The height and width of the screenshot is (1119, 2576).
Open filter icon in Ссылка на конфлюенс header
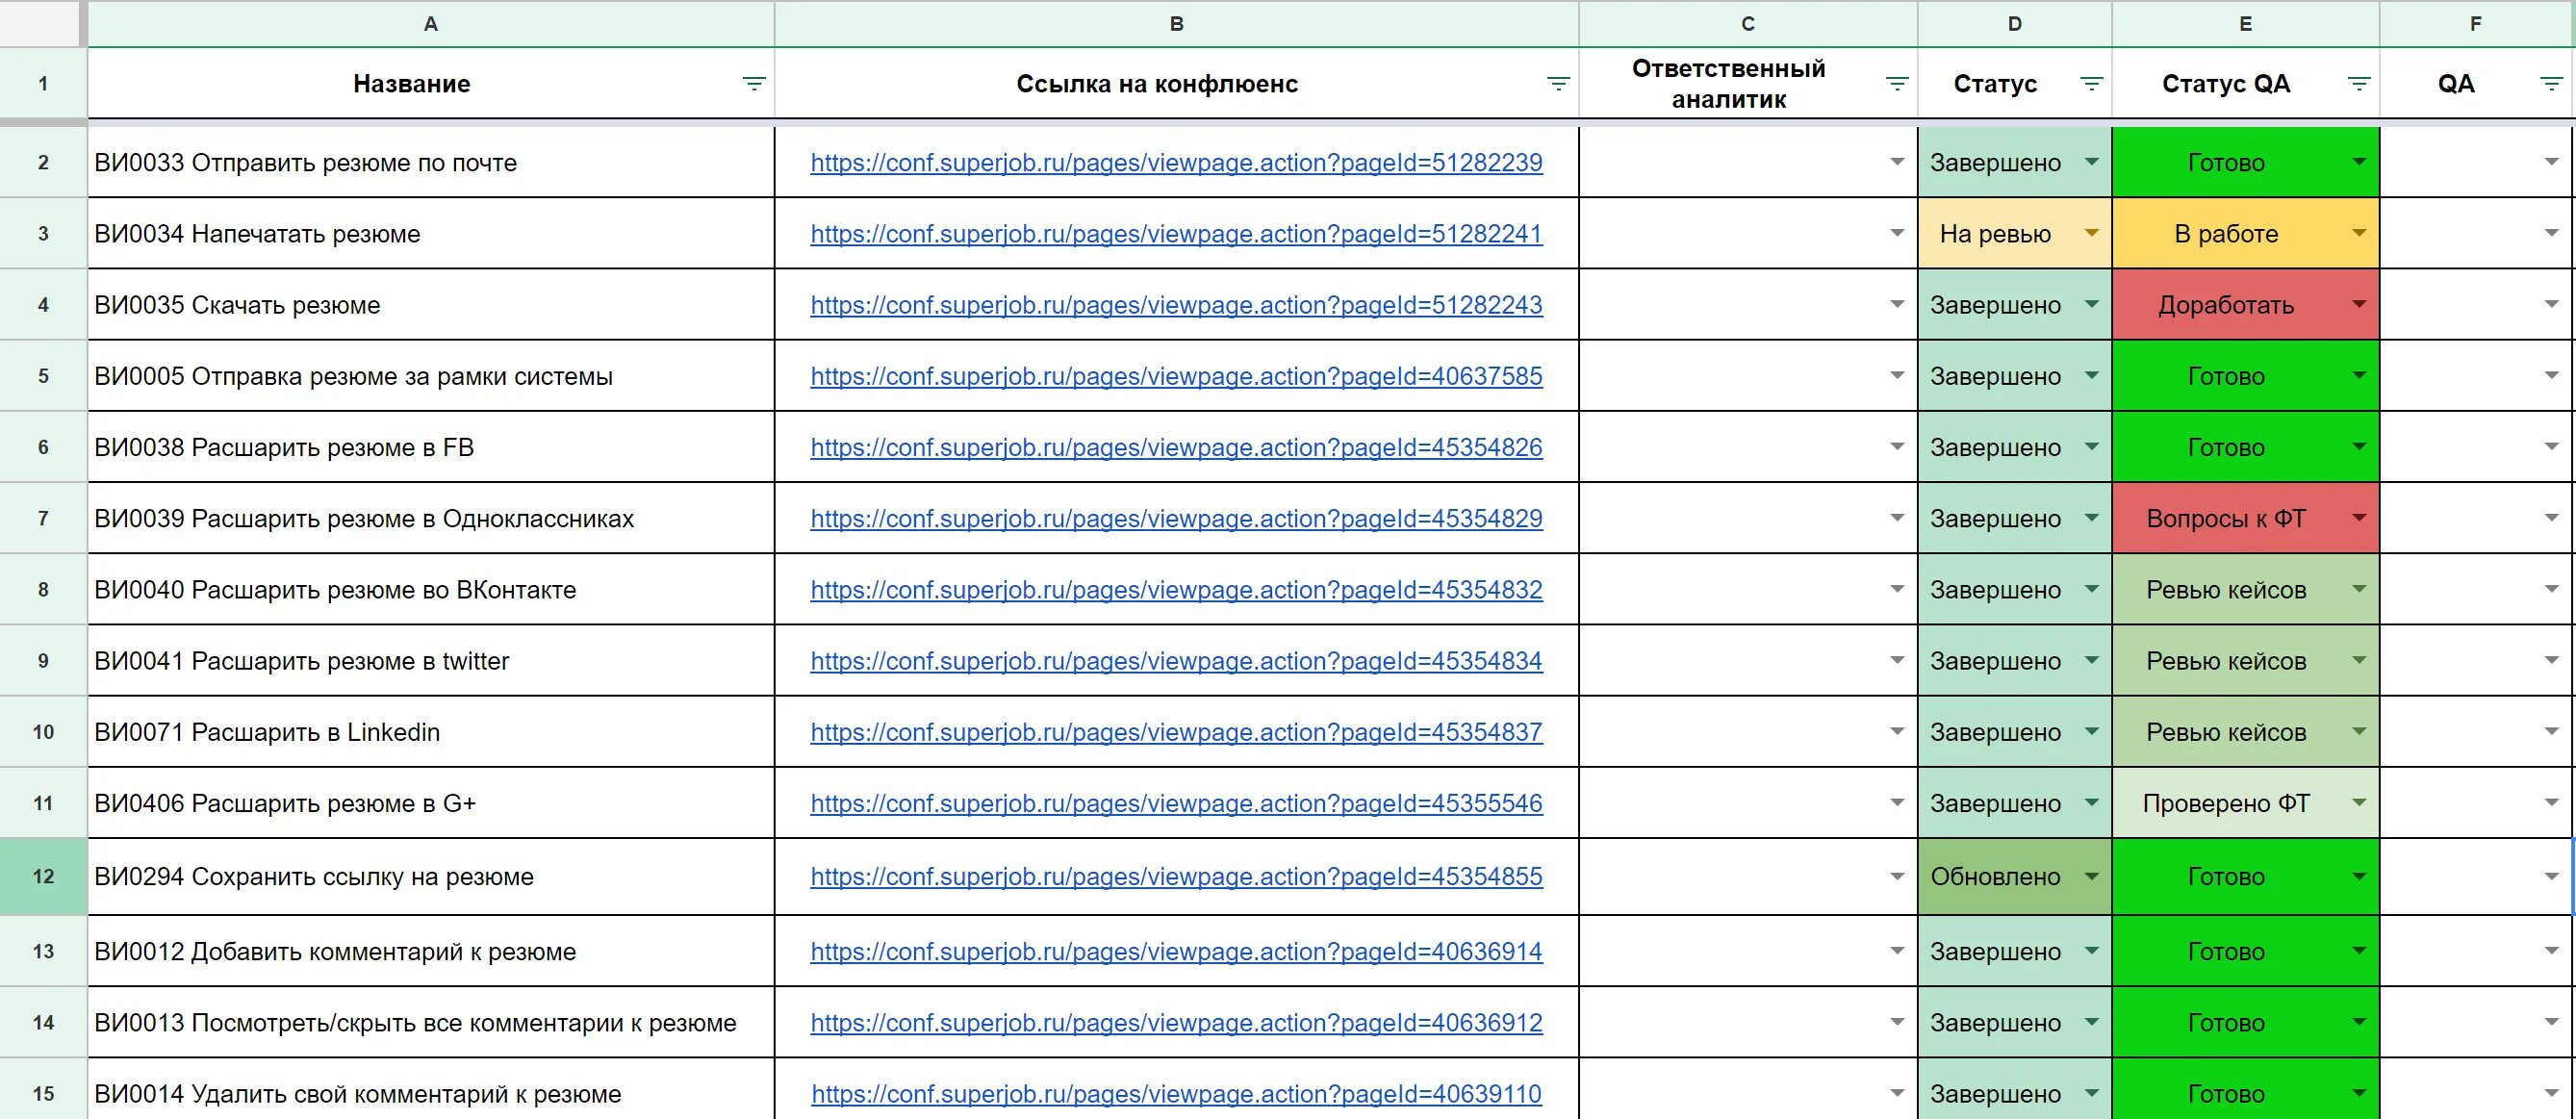[1558, 84]
